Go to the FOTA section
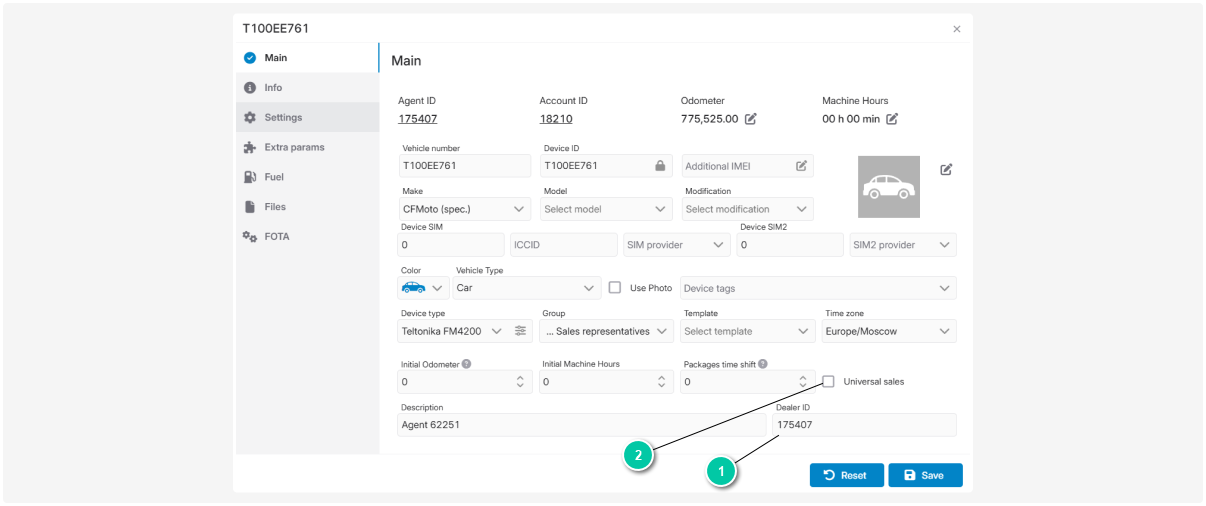 tap(277, 237)
